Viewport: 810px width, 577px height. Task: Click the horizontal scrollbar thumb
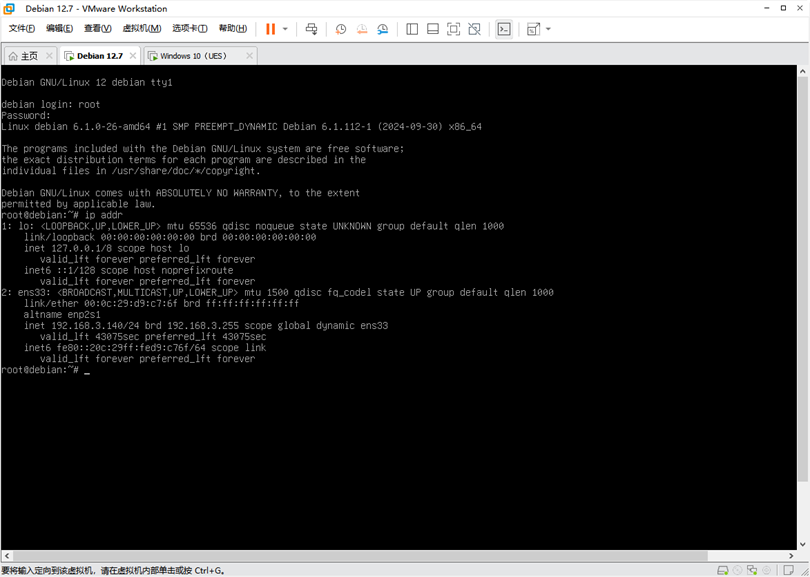coord(360,556)
